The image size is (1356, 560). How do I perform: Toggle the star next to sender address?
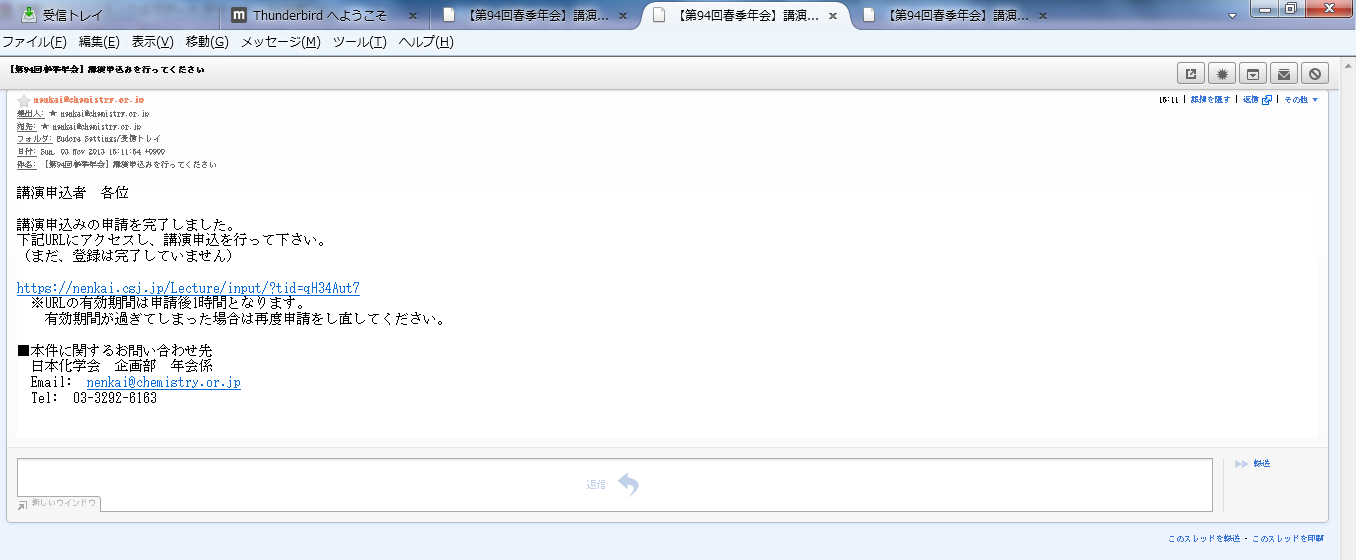point(24,101)
